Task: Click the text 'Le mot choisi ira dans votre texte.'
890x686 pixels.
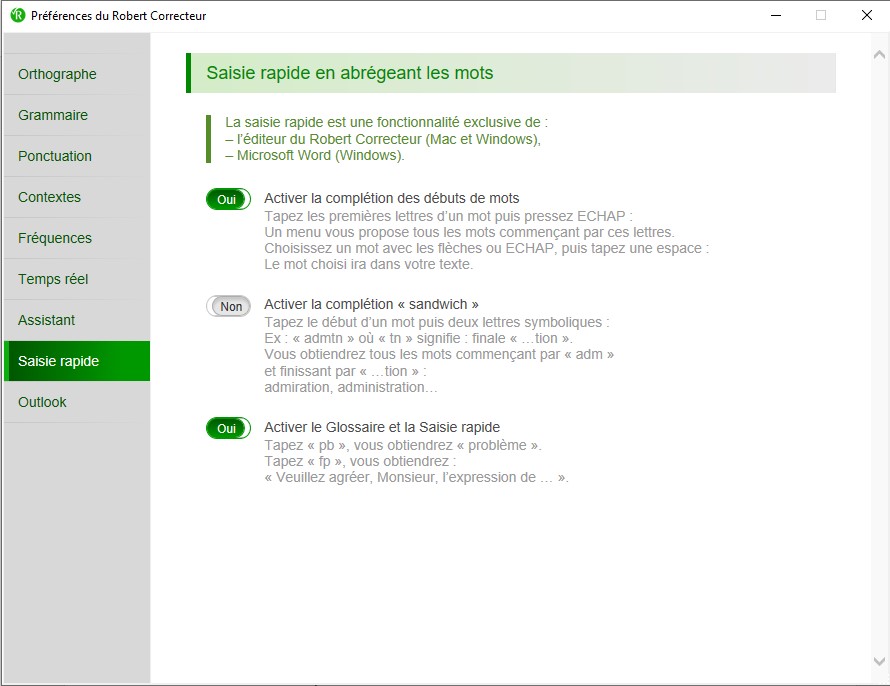Action: point(368,264)
